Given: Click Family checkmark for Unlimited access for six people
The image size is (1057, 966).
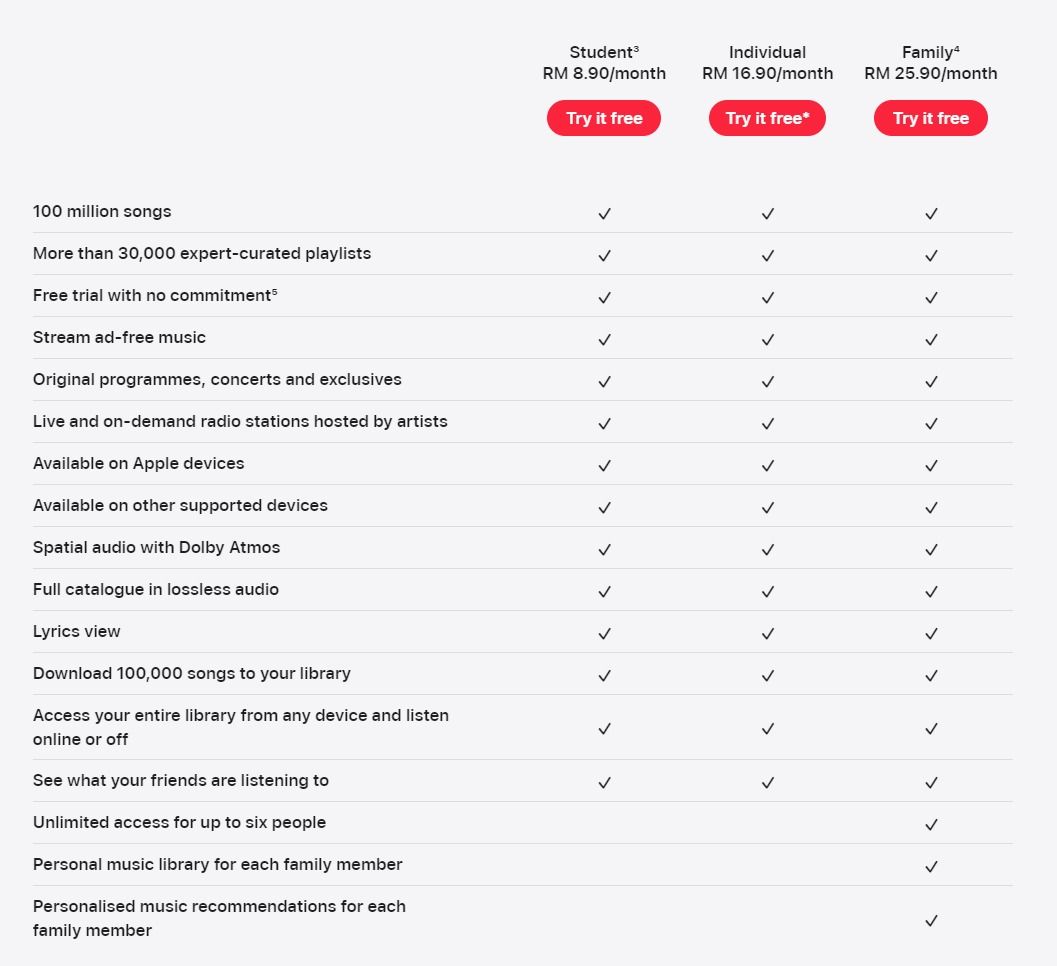Looking at the screenshot, I should tap(931, 824).
